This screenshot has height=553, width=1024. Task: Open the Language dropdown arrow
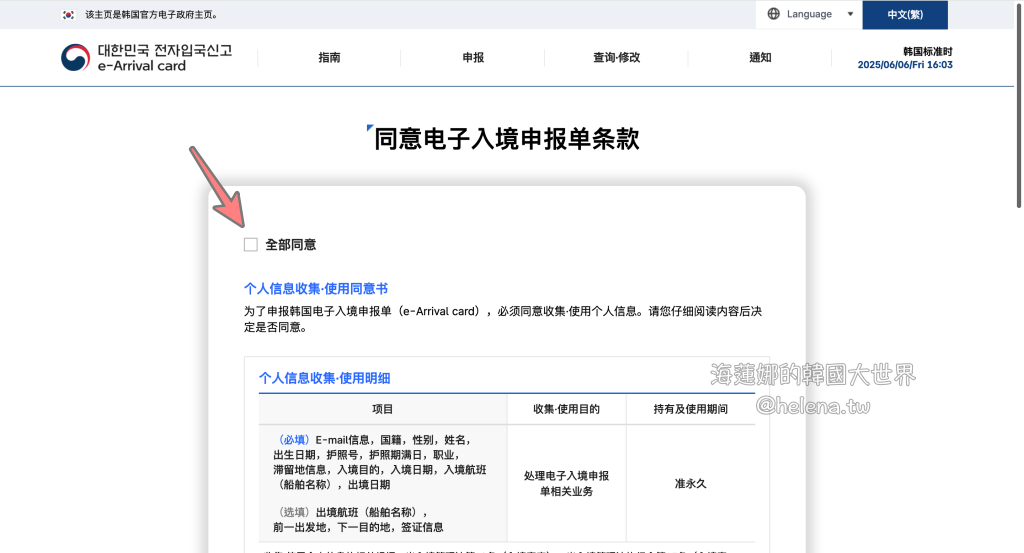coord(850,14)
